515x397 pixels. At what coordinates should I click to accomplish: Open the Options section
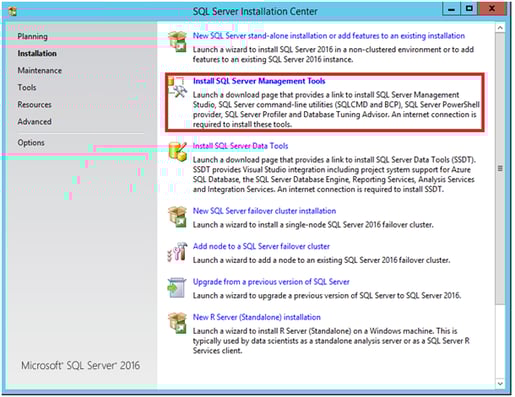point(31,142)
